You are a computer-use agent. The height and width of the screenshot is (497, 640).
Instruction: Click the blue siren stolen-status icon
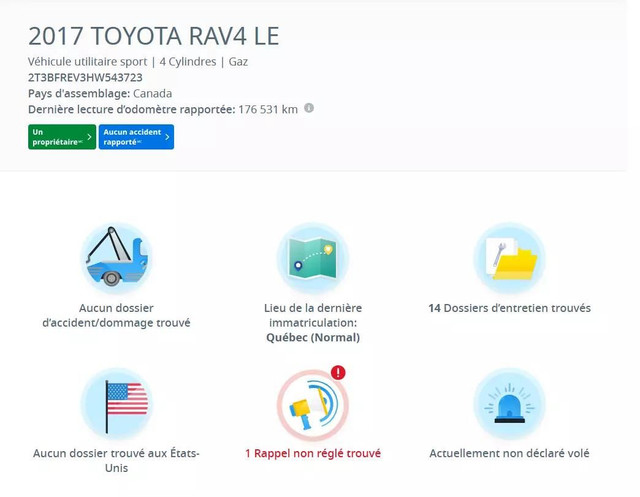[509, 404]
